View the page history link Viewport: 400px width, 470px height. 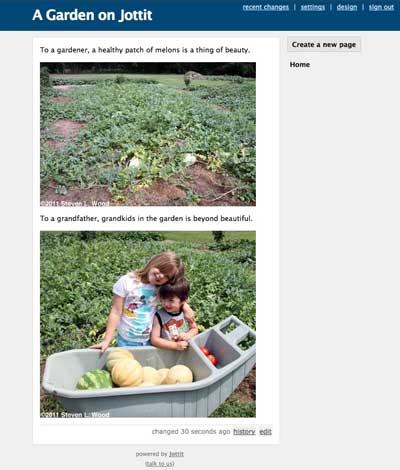[244, 432]
